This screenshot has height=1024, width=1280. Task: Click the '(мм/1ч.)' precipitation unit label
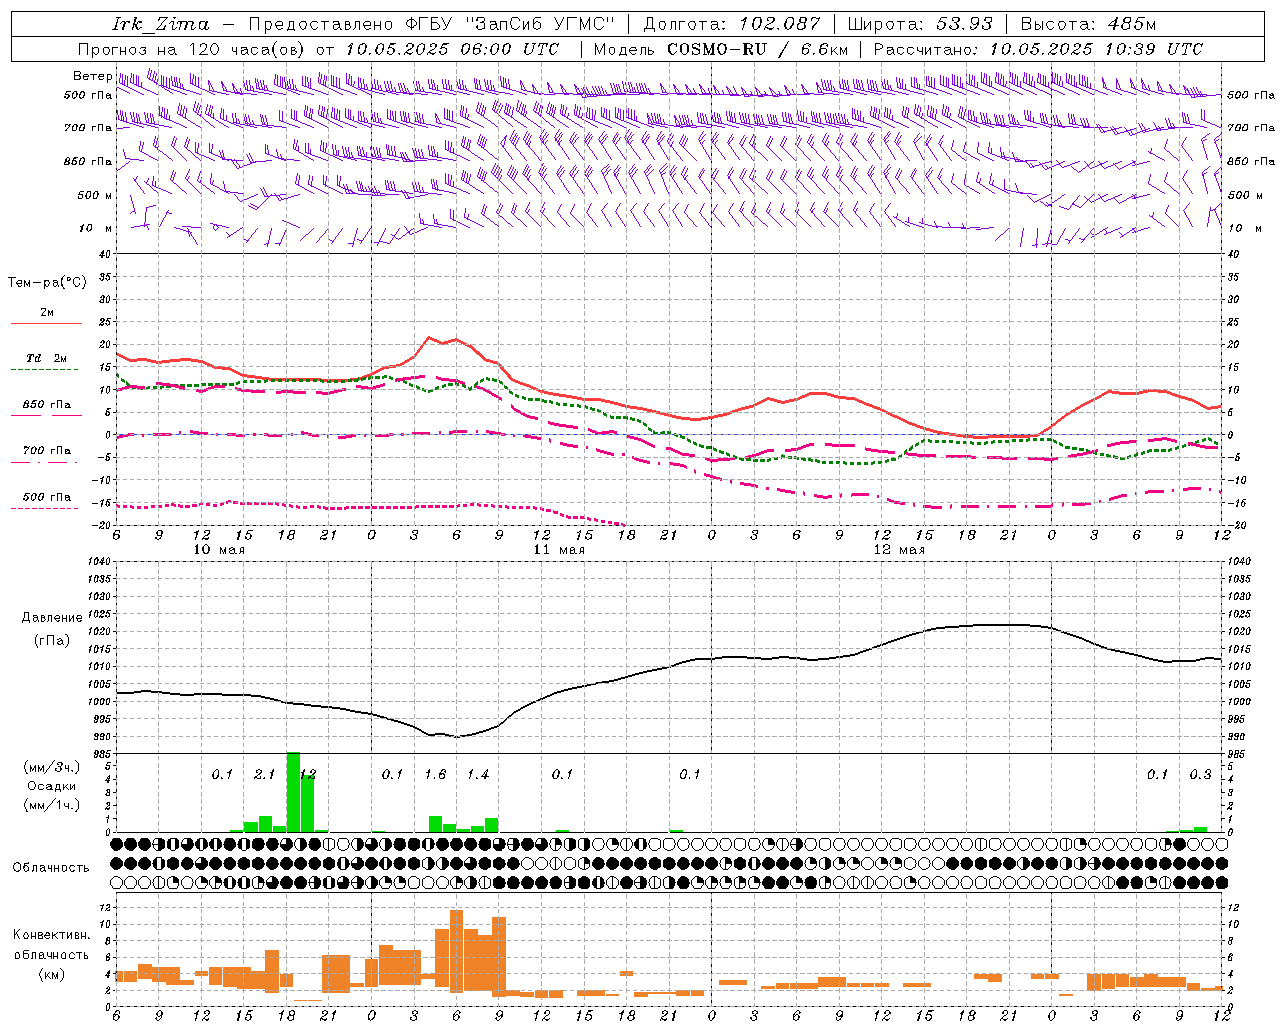click(x=51, y=805)
